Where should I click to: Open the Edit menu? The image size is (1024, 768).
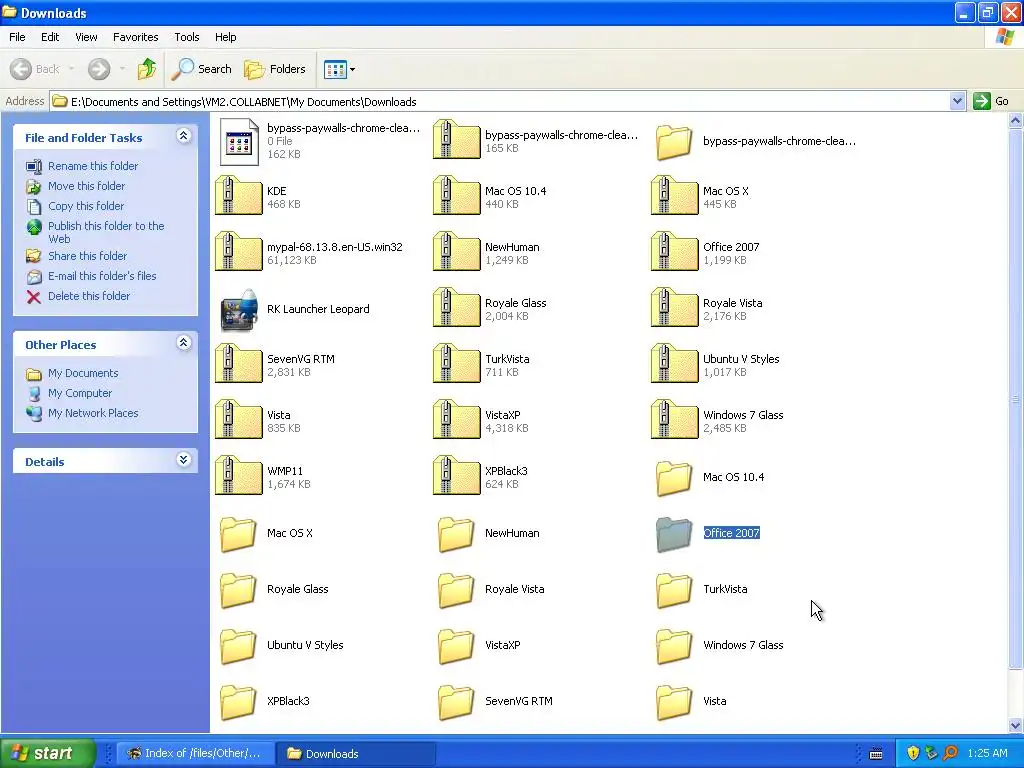click(50, 37)
